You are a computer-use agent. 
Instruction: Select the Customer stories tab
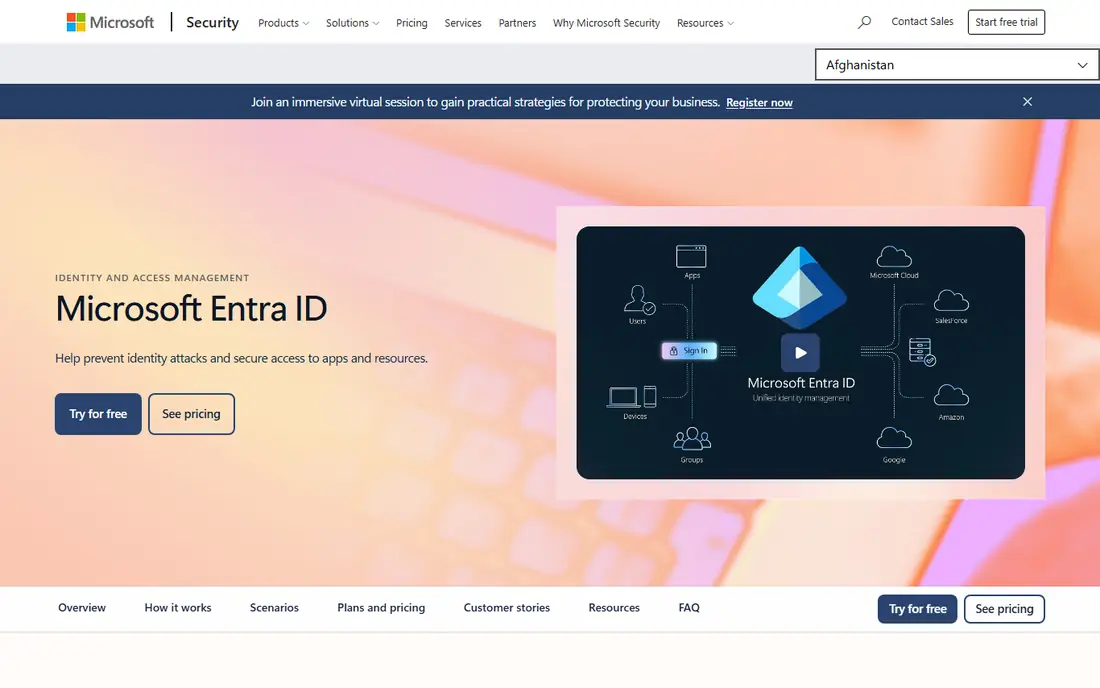[507, 608]
